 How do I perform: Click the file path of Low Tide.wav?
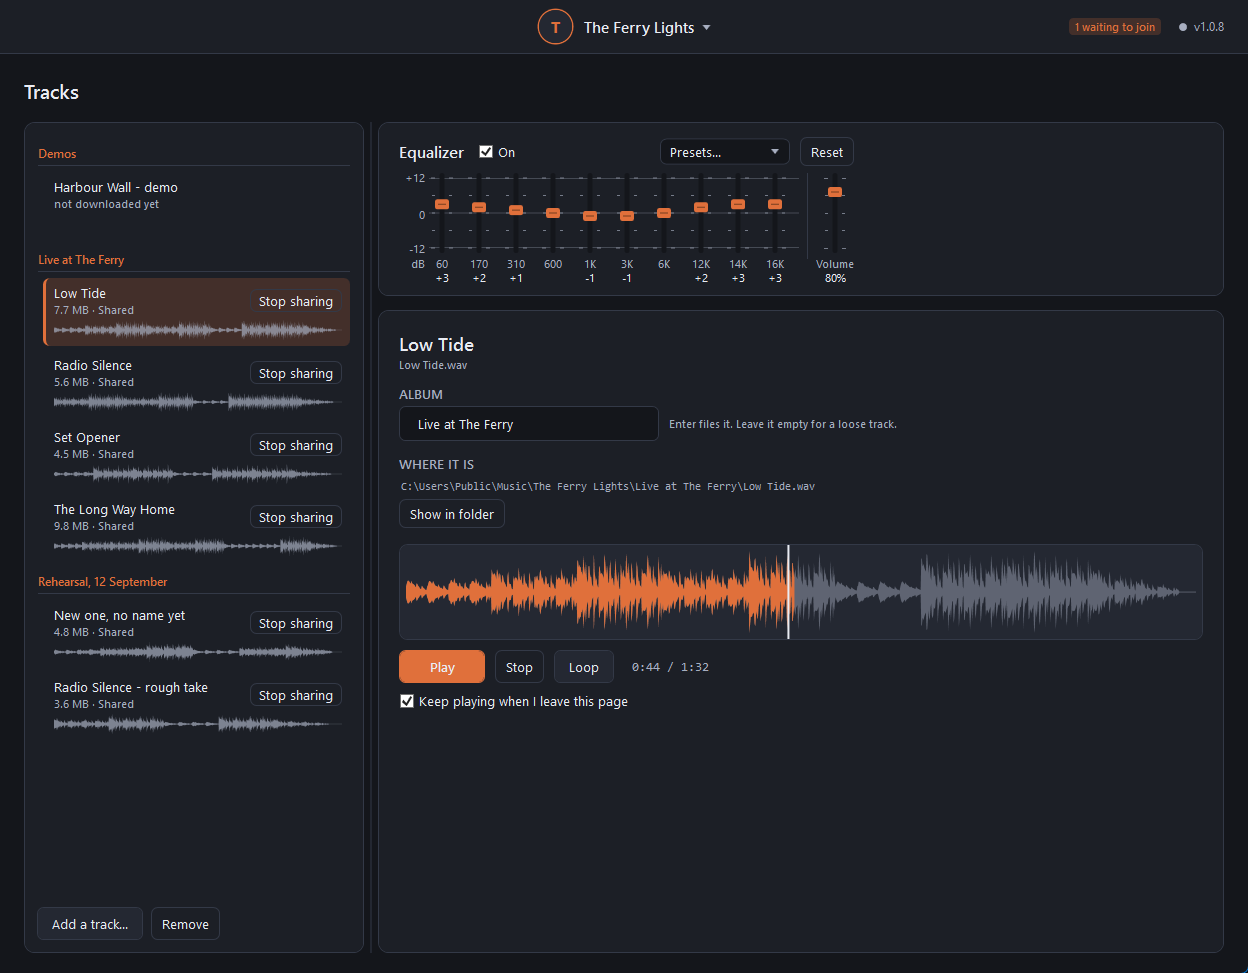[608, 486]
